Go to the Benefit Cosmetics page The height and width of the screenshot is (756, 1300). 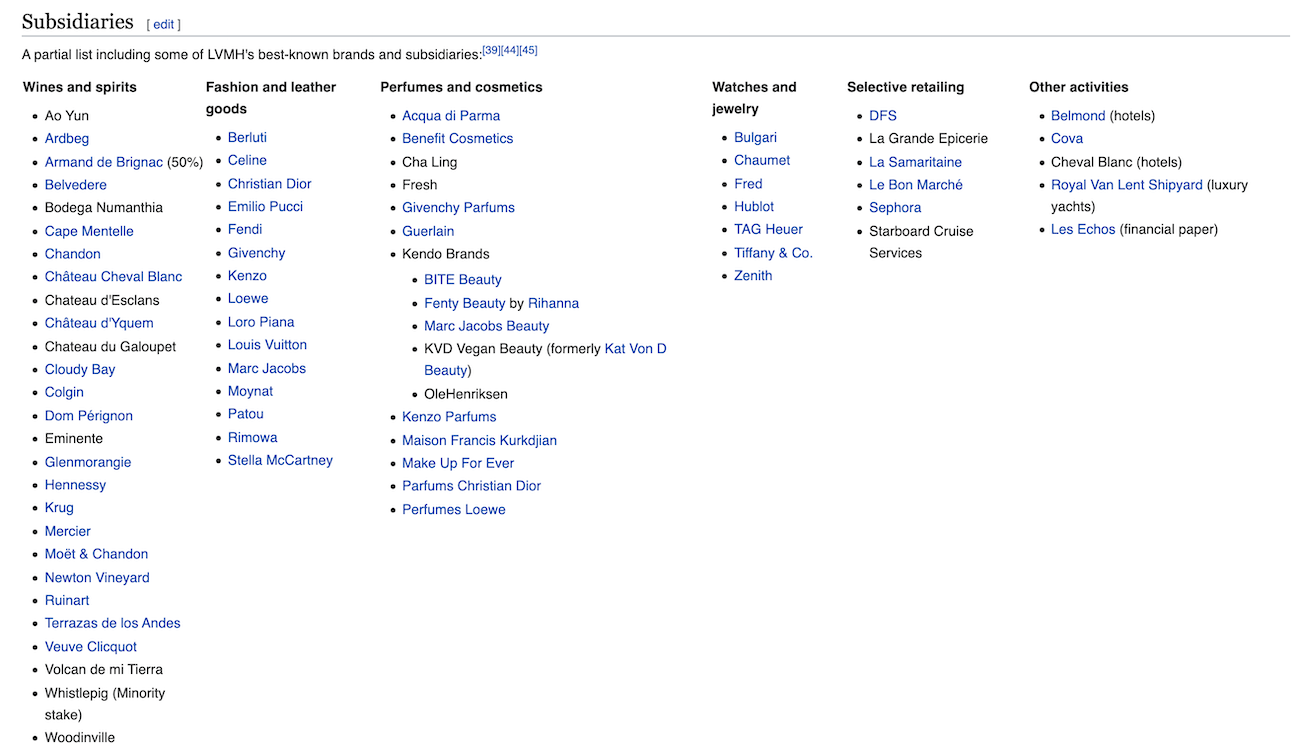[x=457, y=138]
